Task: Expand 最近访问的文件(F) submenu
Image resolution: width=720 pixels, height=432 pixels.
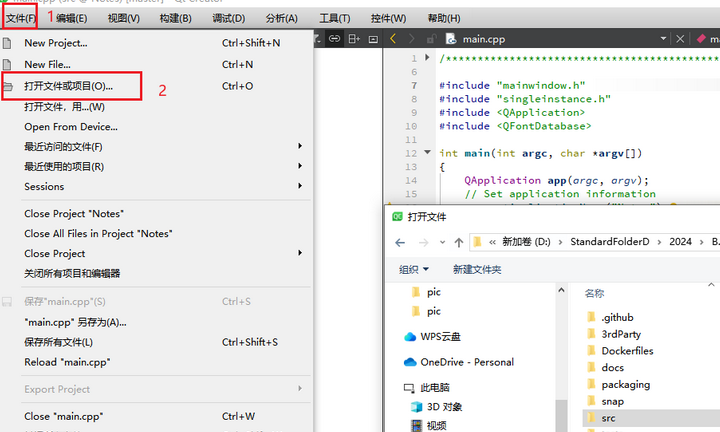Action: point(157,146)
